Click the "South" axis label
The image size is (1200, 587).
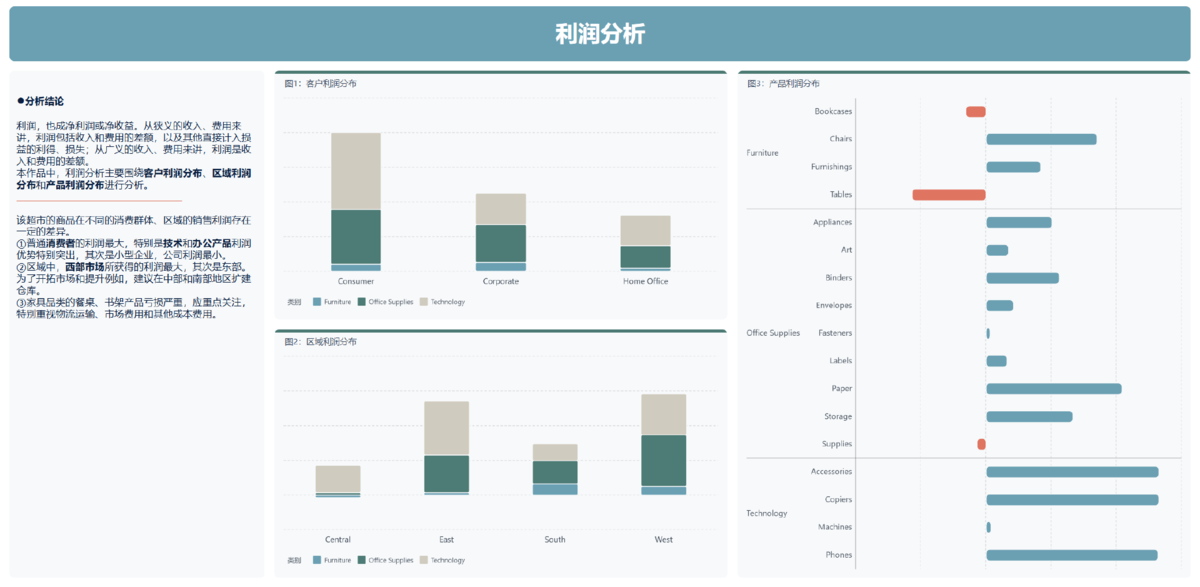(555, 539)
